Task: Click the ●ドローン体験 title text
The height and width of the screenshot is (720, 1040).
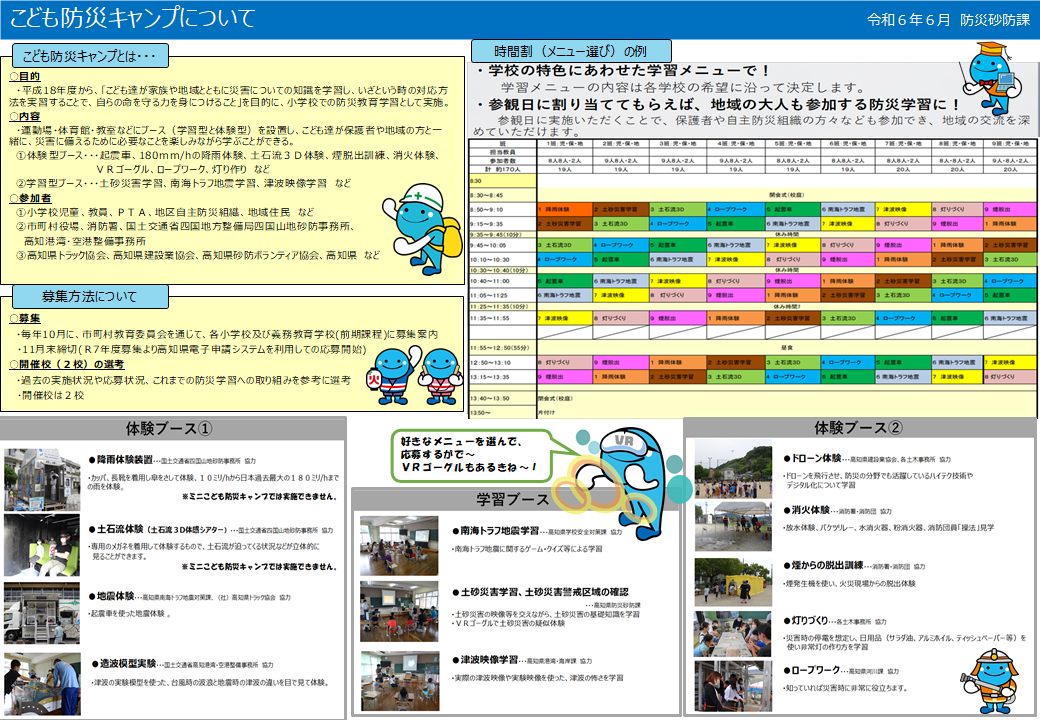Action: [812, 458]
